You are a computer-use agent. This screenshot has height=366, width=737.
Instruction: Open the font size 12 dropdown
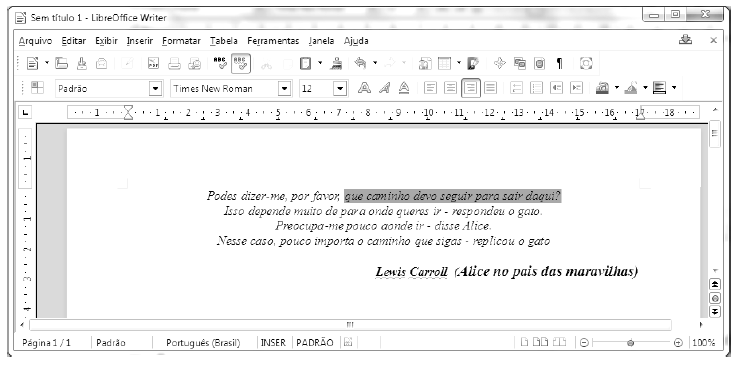[341, 88]
